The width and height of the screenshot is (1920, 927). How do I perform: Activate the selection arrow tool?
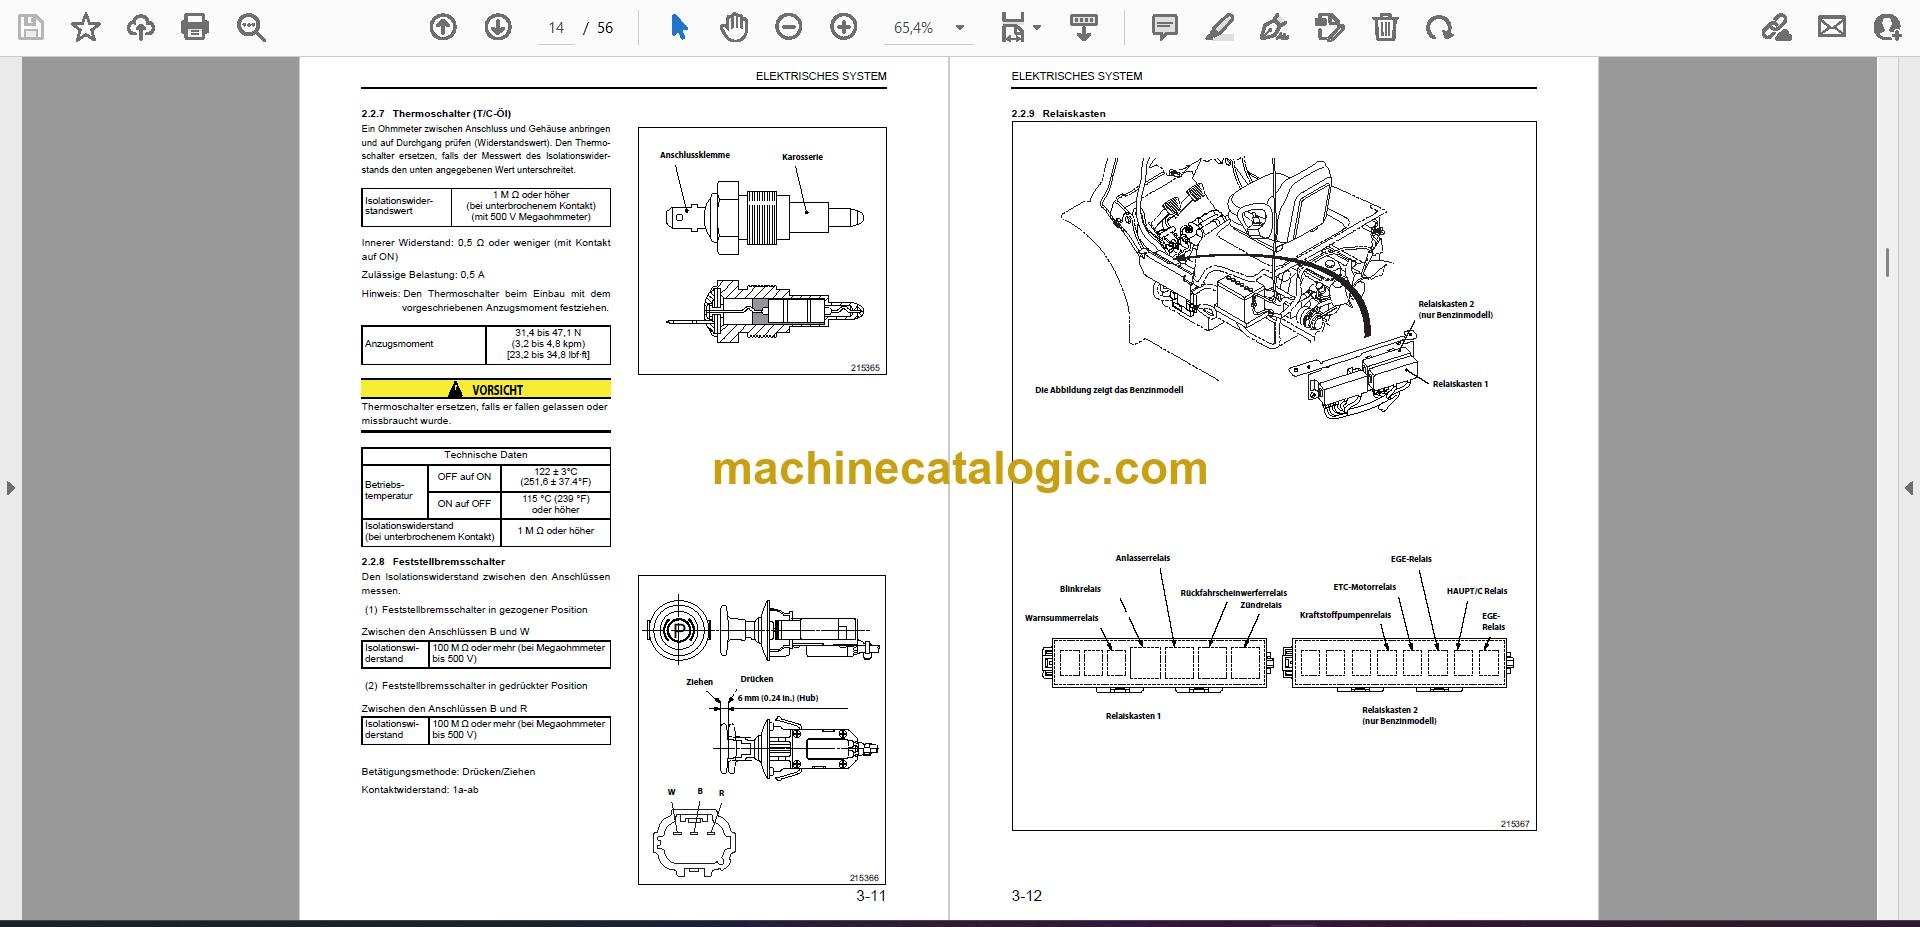tap(679, 27)
